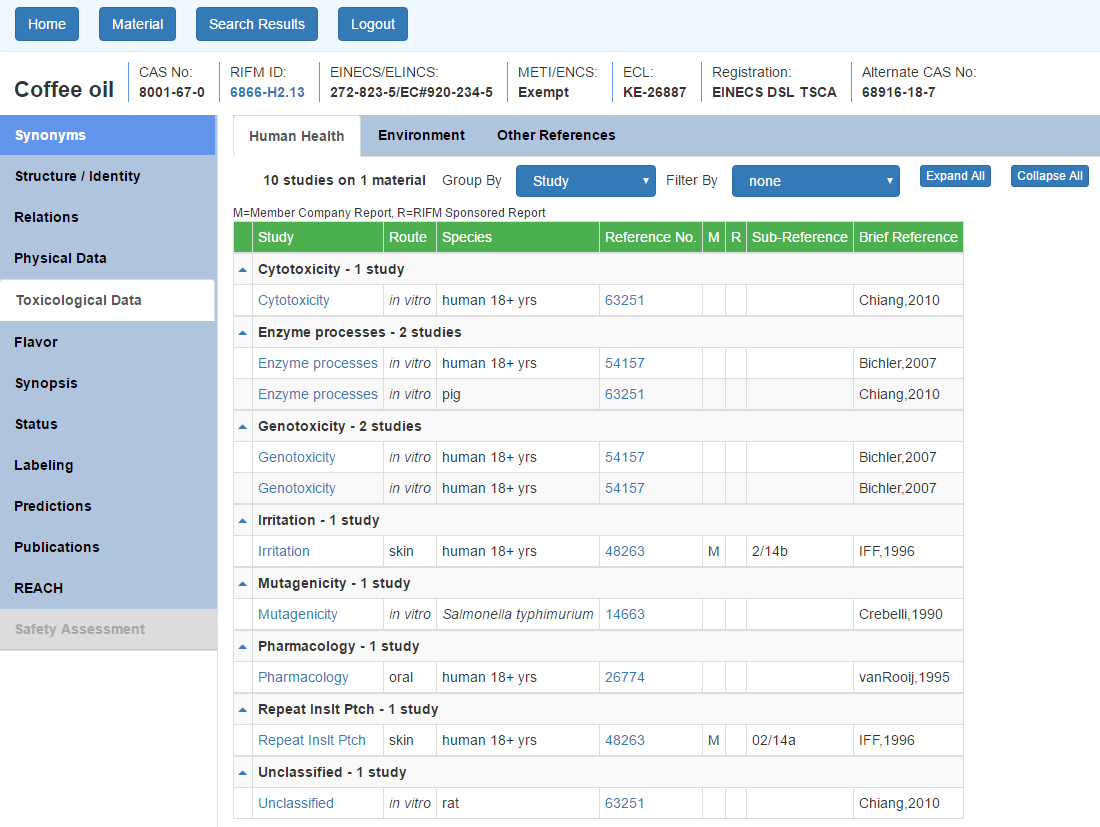Click the Reference No. column header
Image resolution: width=1100 pixels, height=827 pixels.
[651, 237]
